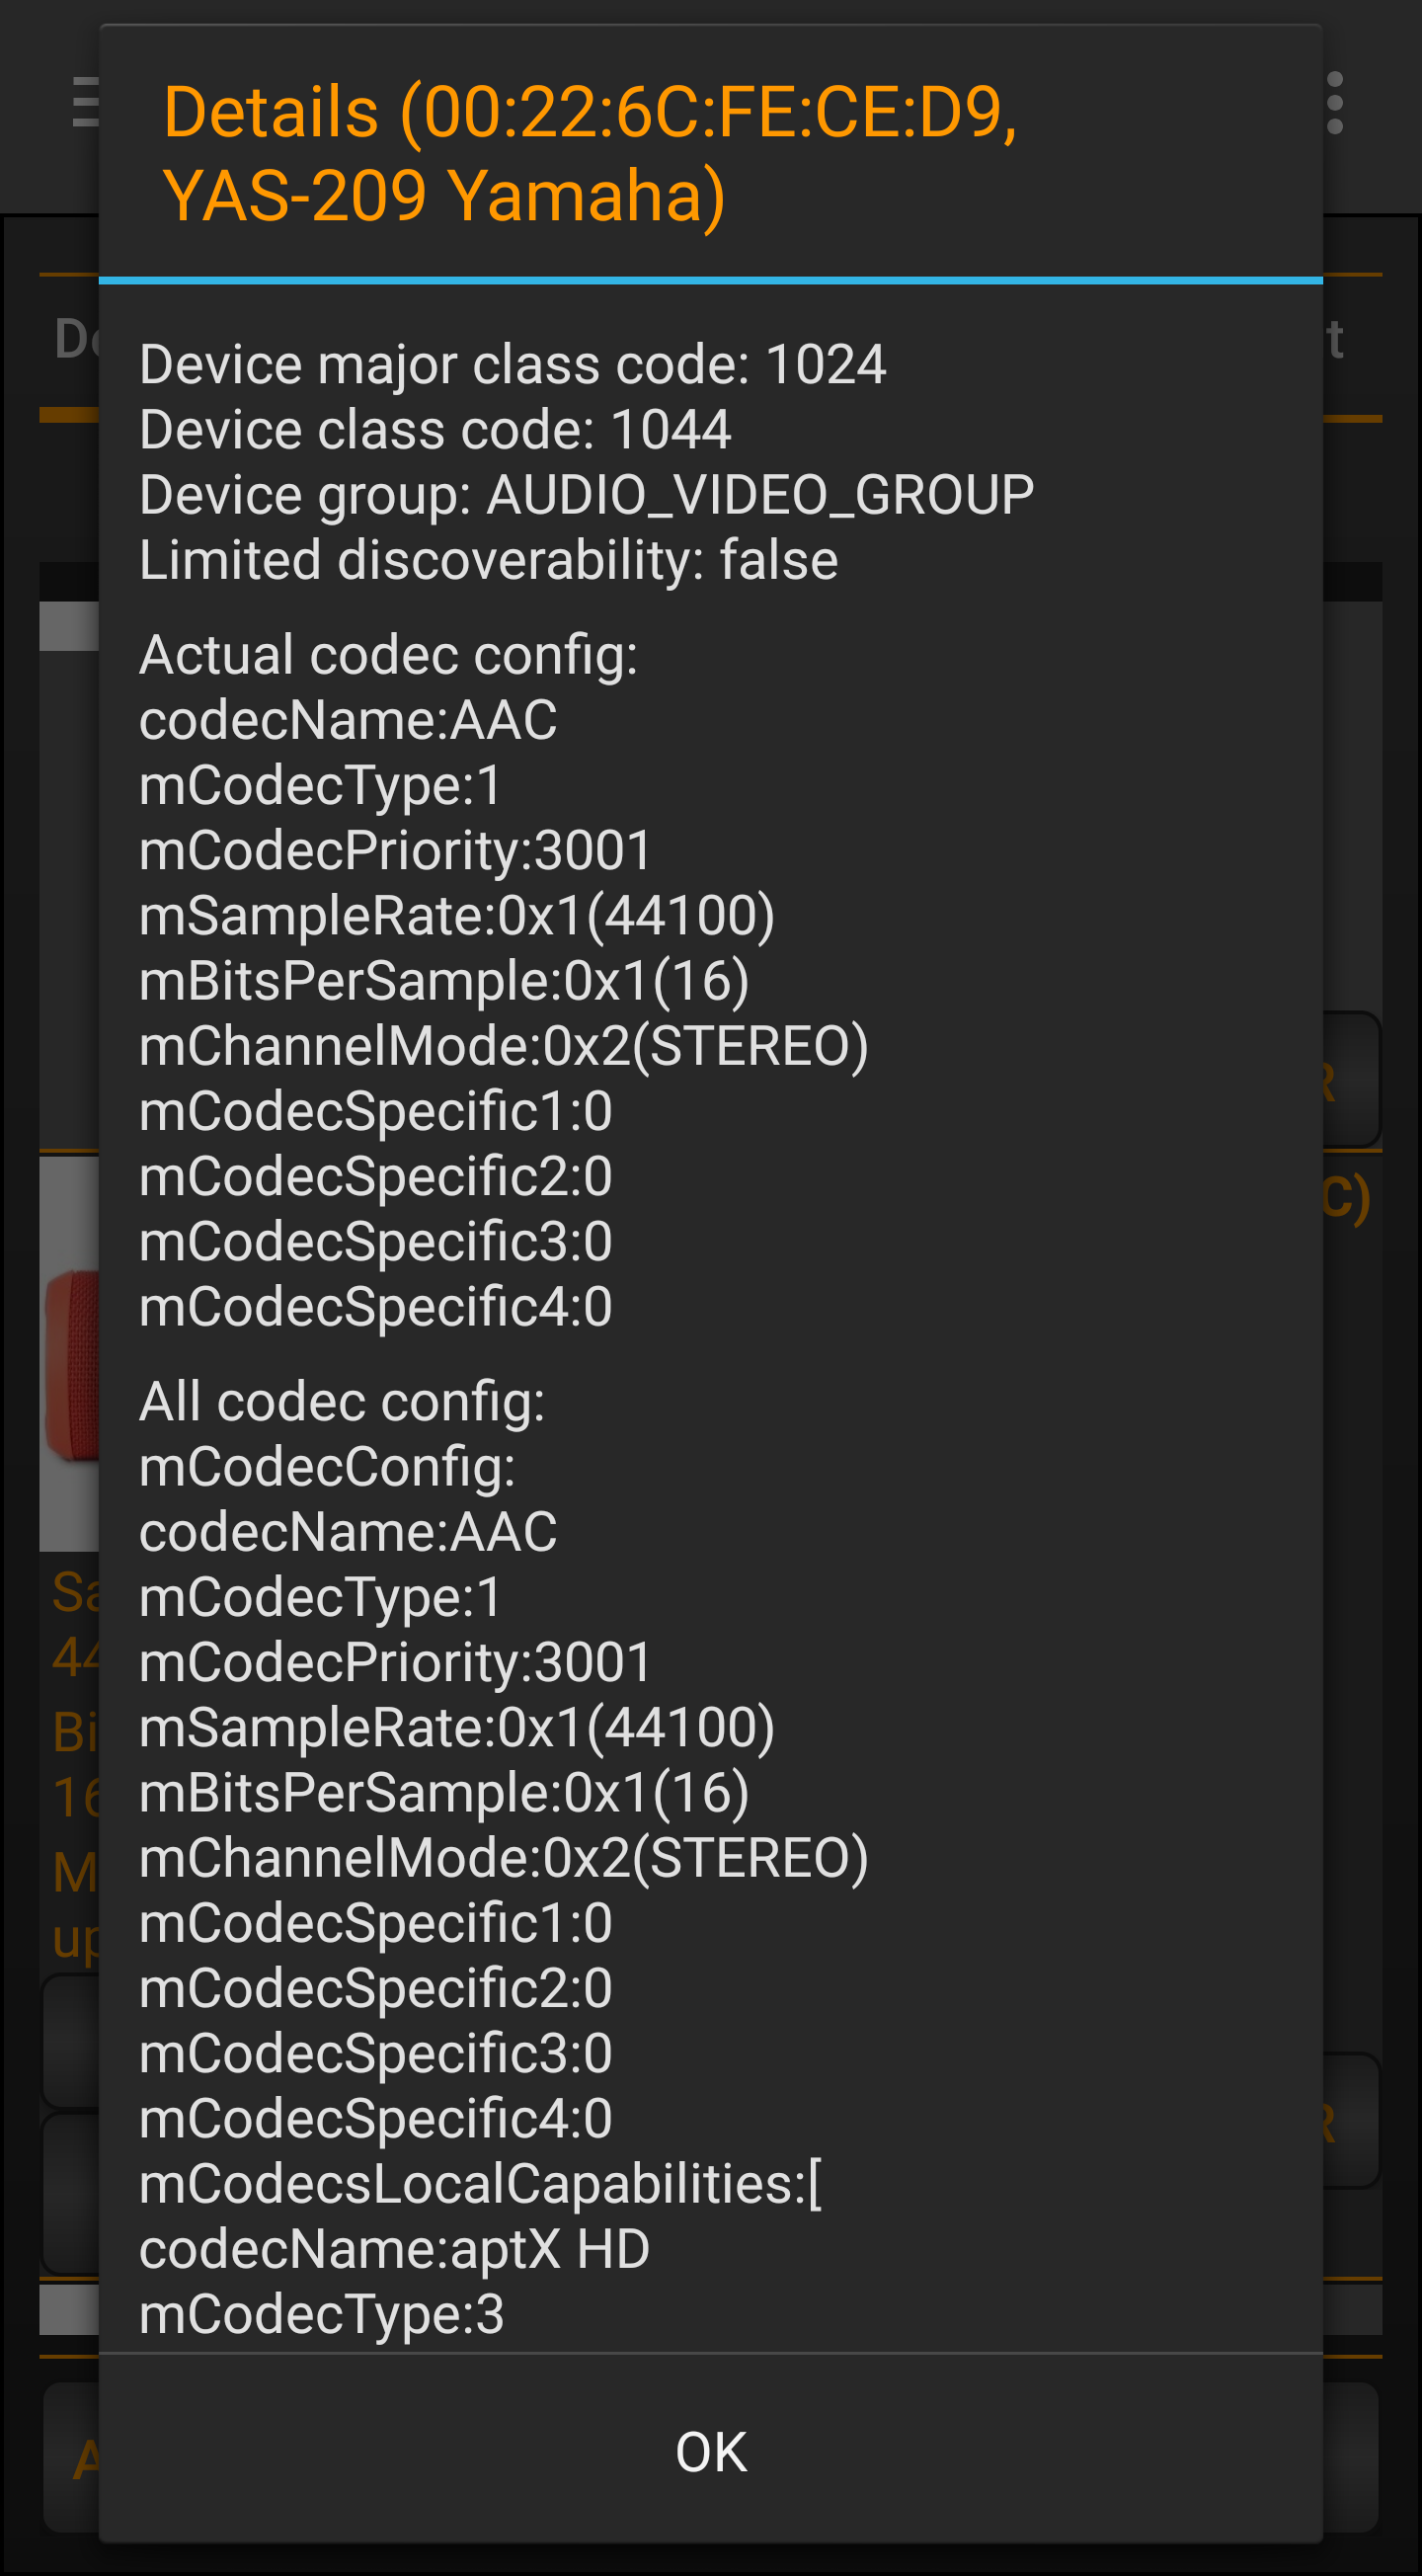Click the All codec config heading
The width and height of the screenshot is (1422, 2576).
tap(342, 1401)
